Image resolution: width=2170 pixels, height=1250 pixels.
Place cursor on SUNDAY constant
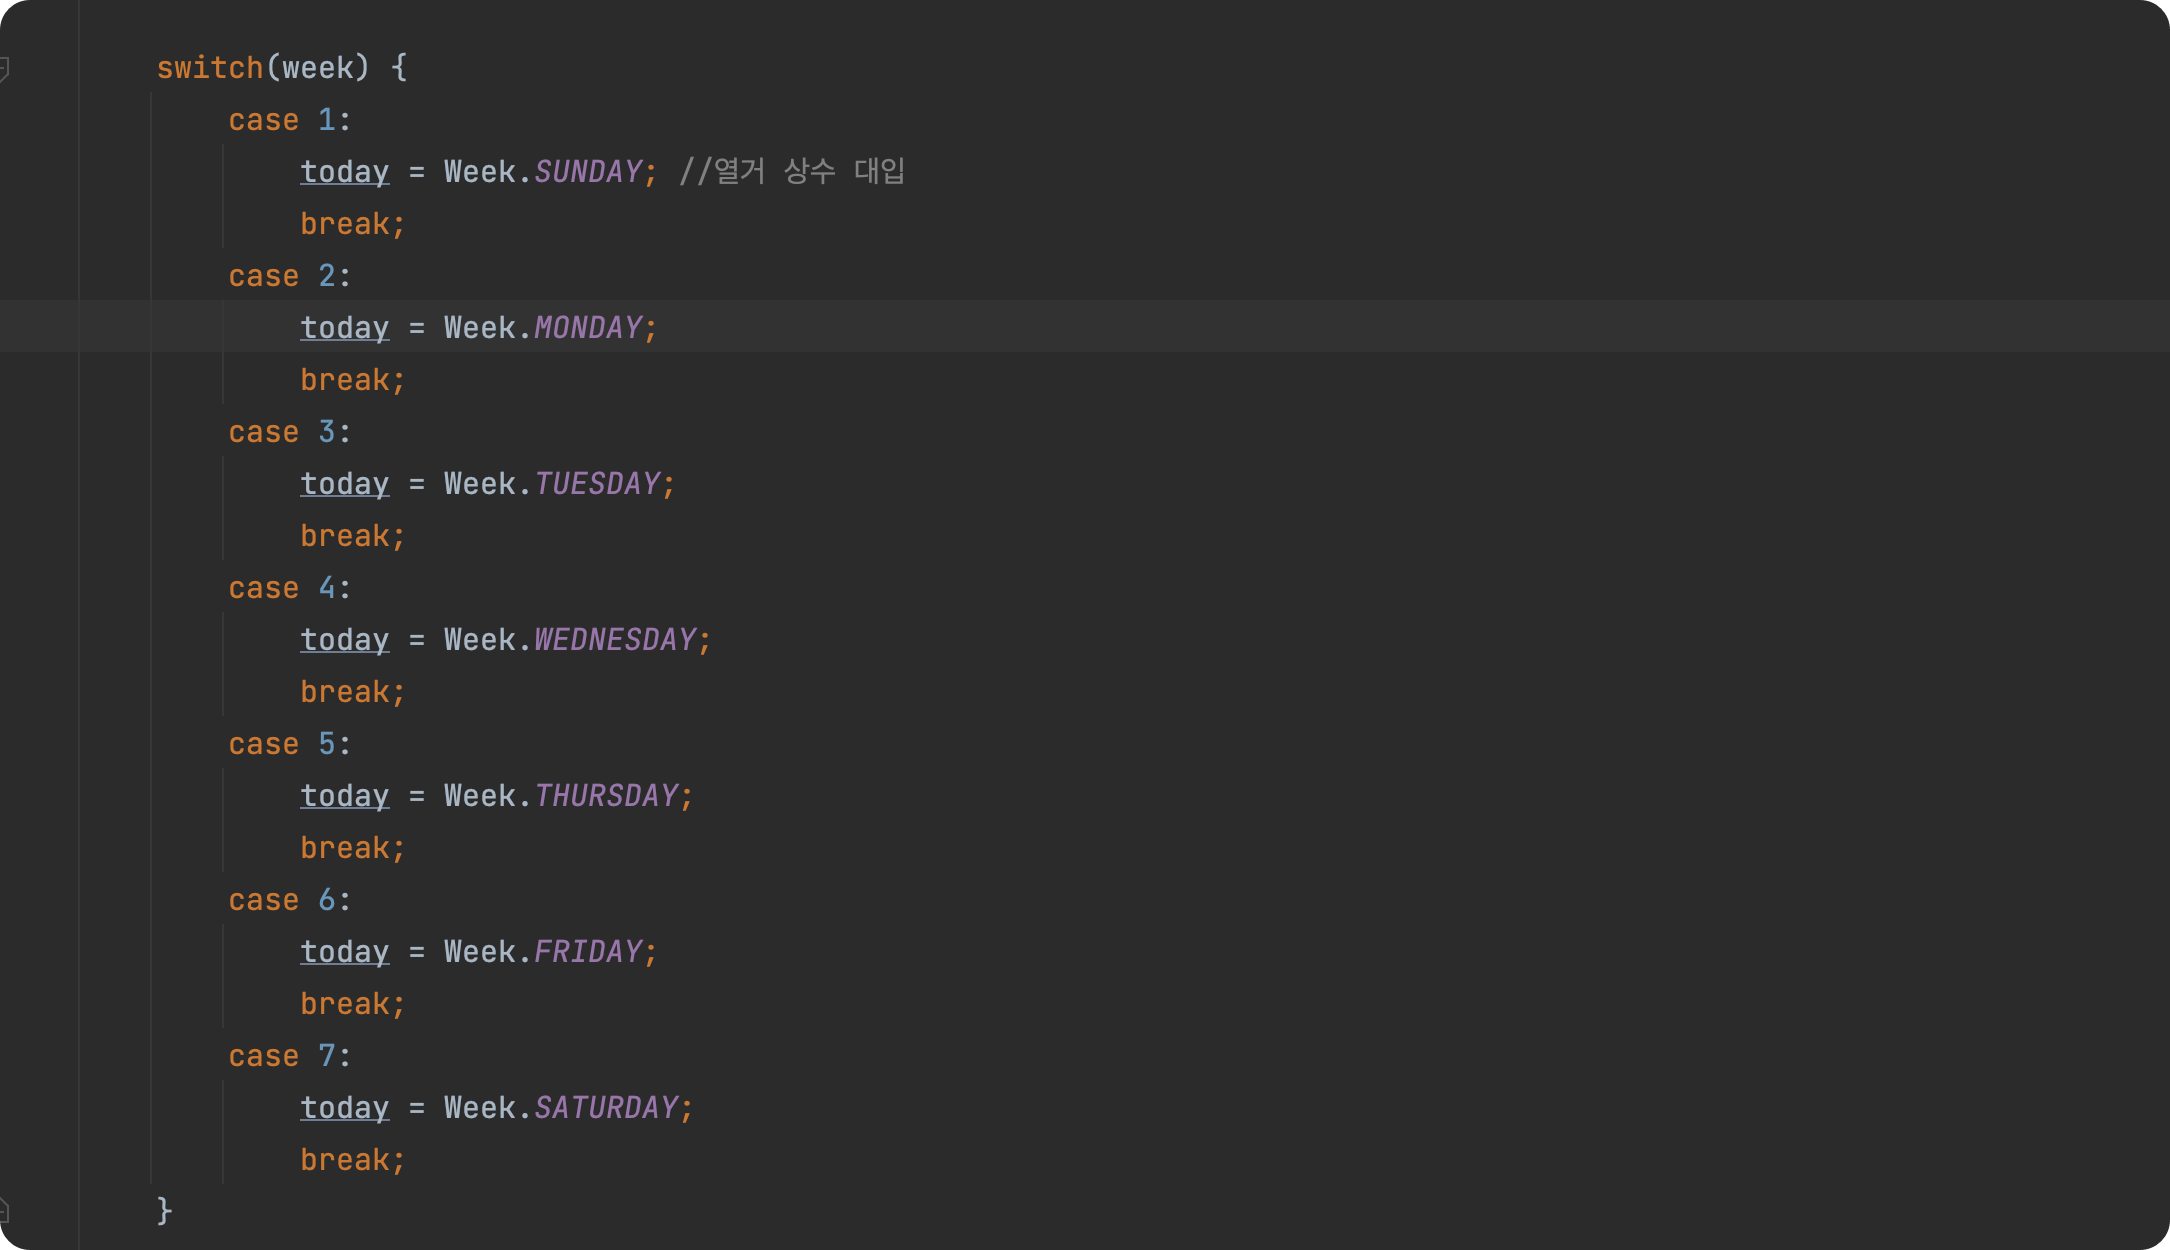[588, 172]
